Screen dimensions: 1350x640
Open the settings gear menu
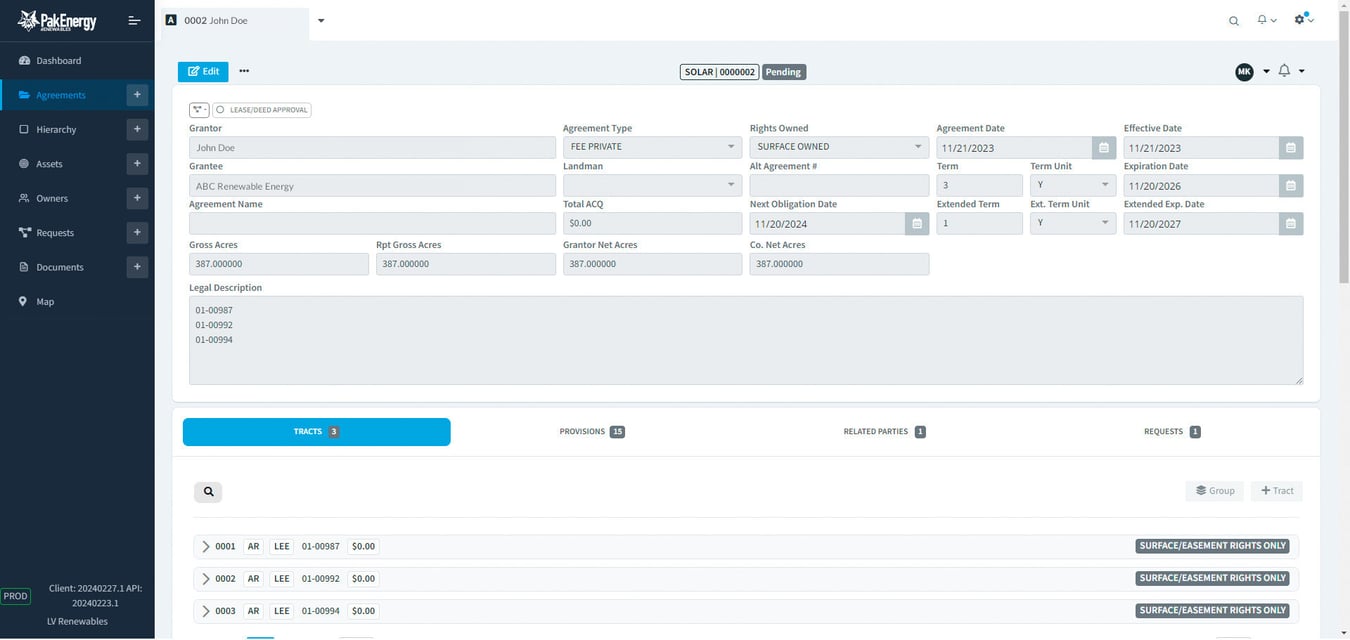point(1301,20)
